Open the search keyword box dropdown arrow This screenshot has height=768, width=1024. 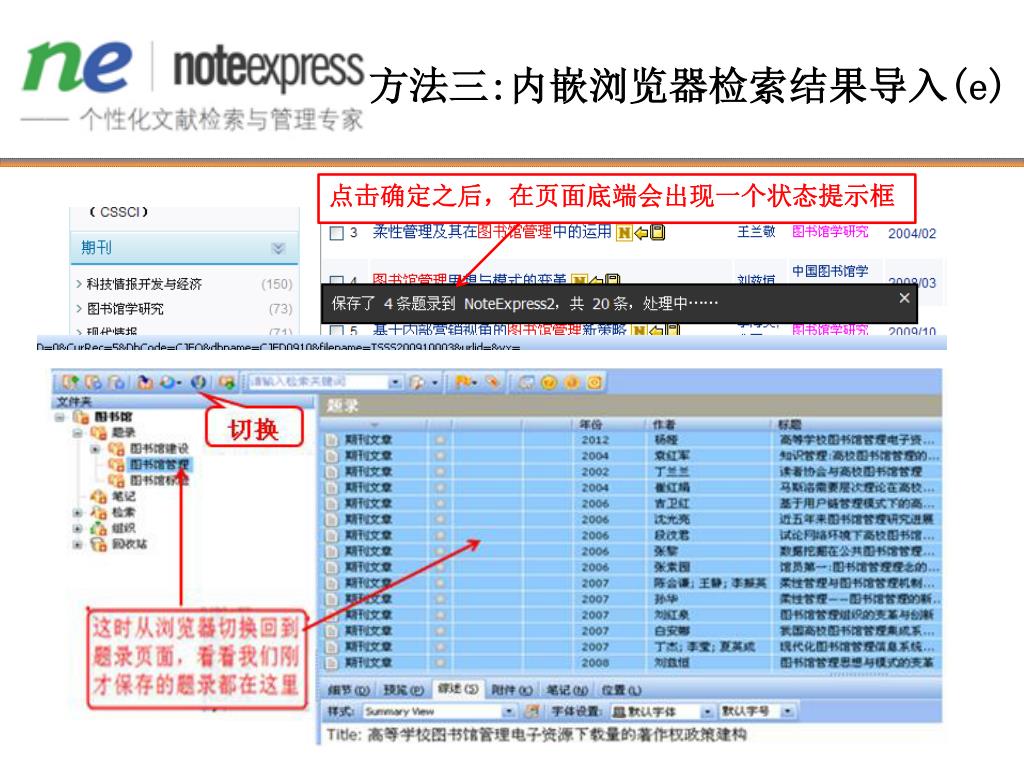coord(395,382)
